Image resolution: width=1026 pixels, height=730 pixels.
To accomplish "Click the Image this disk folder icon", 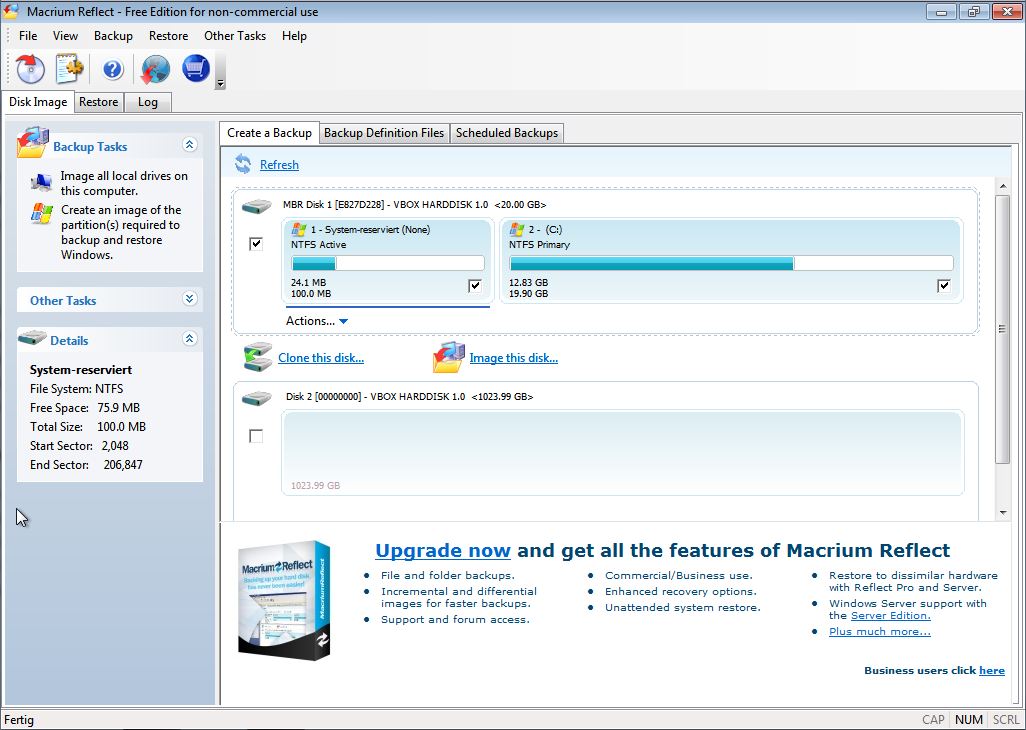I will [449, 357].
